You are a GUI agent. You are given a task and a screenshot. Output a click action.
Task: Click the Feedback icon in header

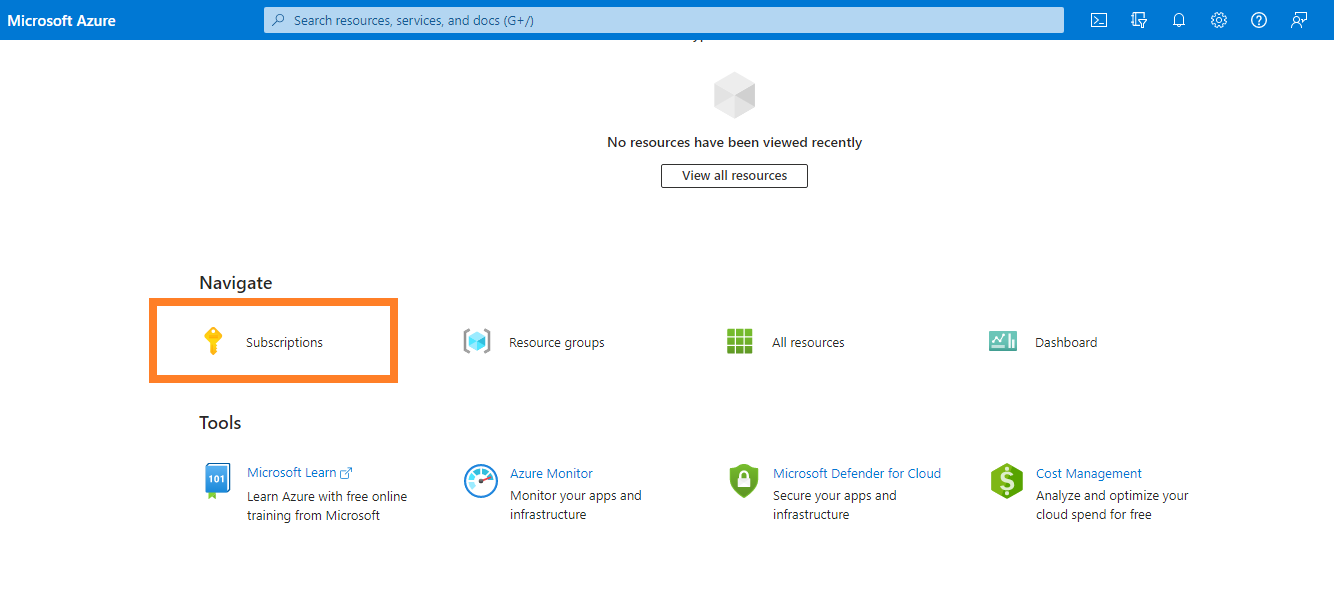[1298, 20]
